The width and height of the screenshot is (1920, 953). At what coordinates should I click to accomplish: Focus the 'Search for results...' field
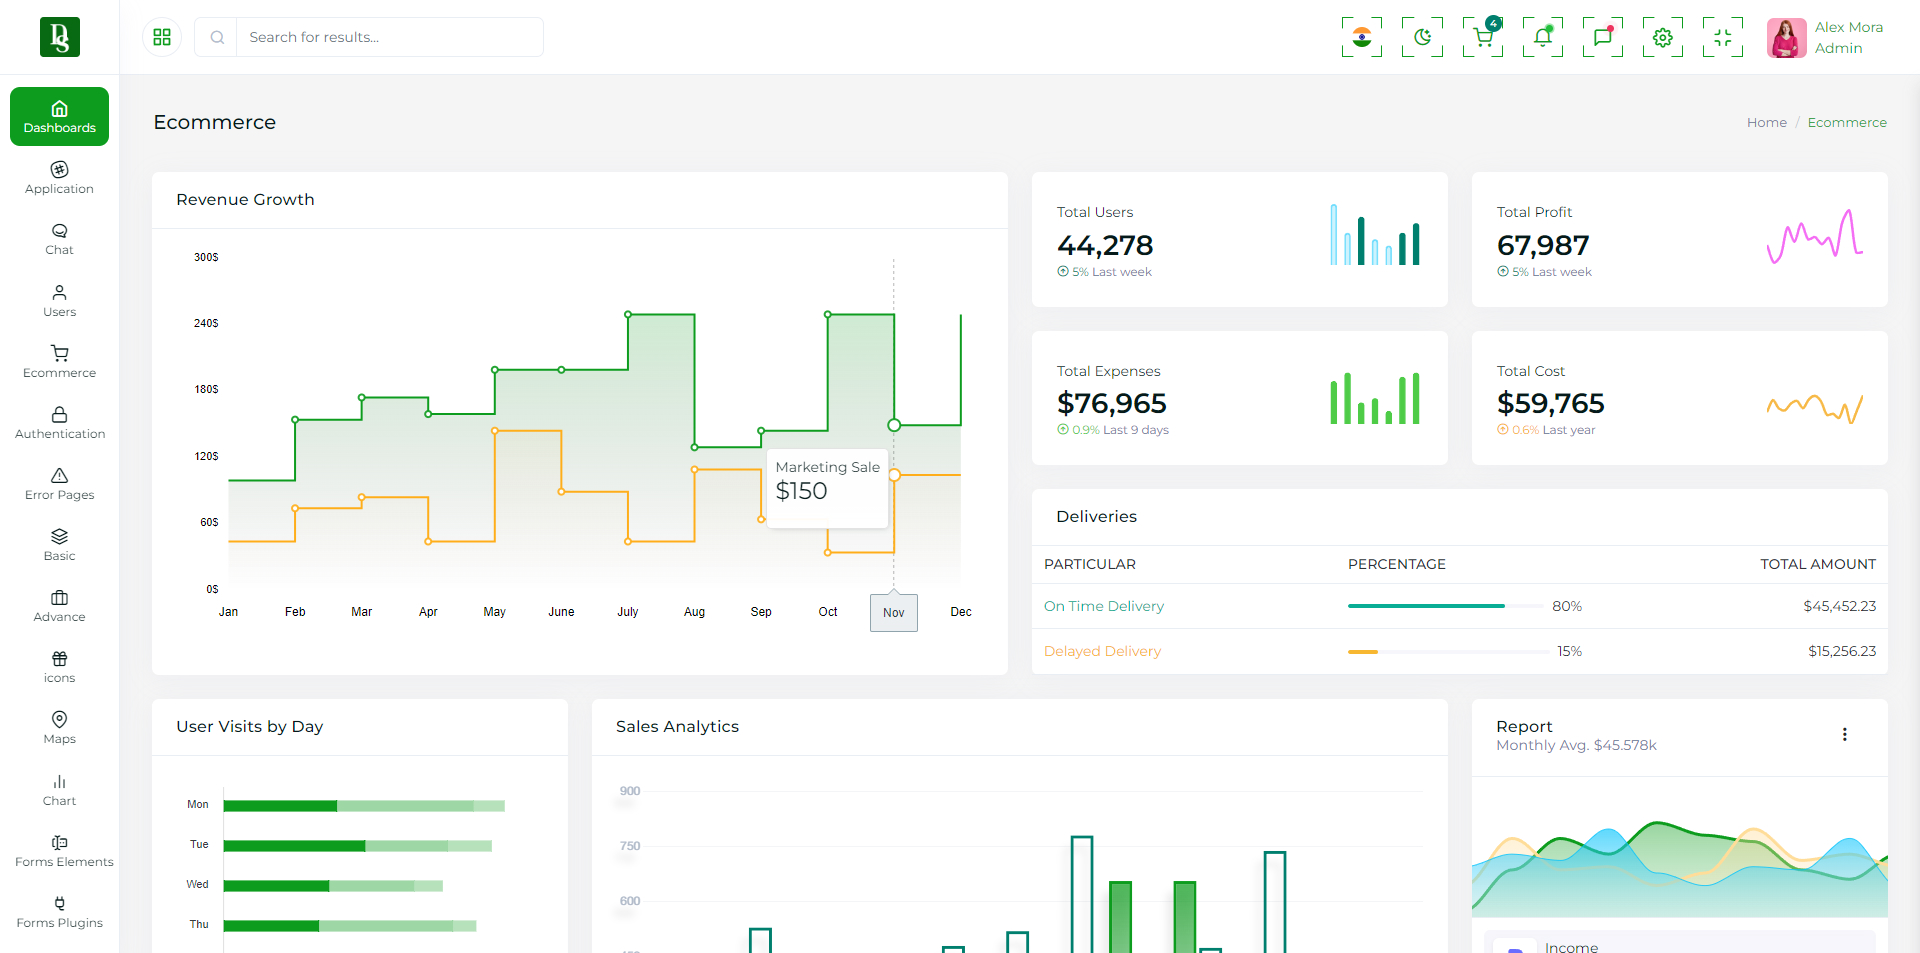click(x=390, y=37)
